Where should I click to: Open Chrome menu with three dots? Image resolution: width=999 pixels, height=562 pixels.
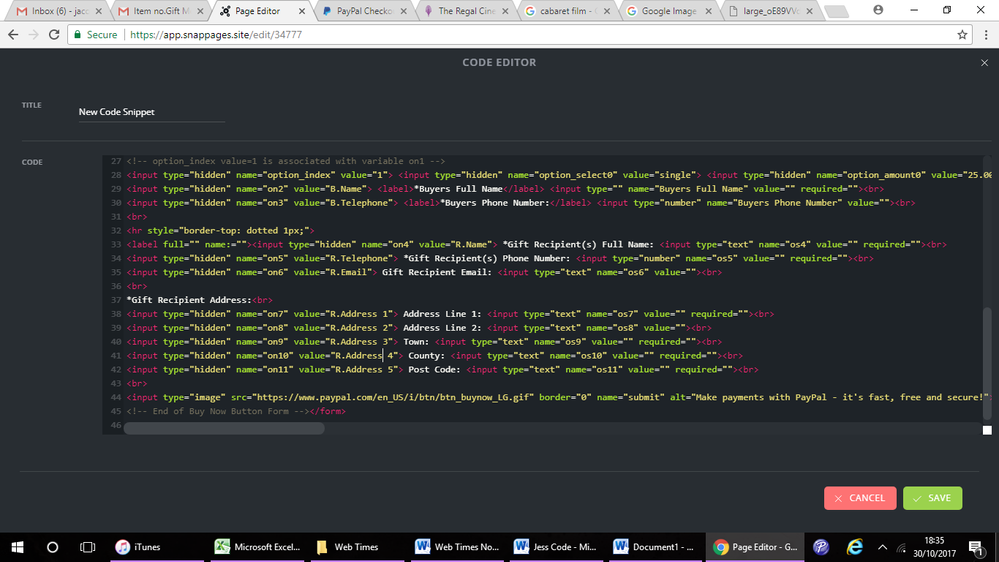click(x=986, y=35)
